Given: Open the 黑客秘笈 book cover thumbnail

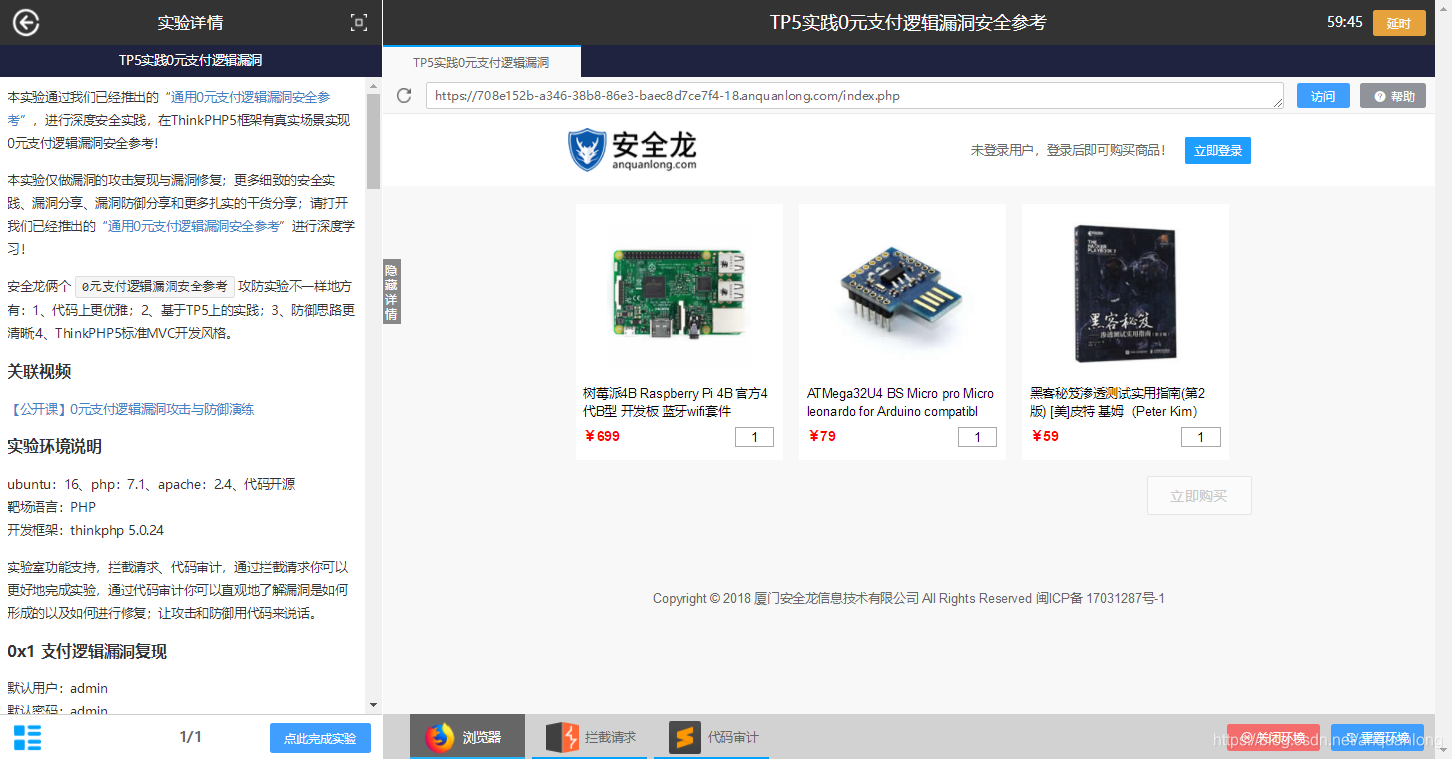Looking at the screenshot, I should [x=1125, y=293].
